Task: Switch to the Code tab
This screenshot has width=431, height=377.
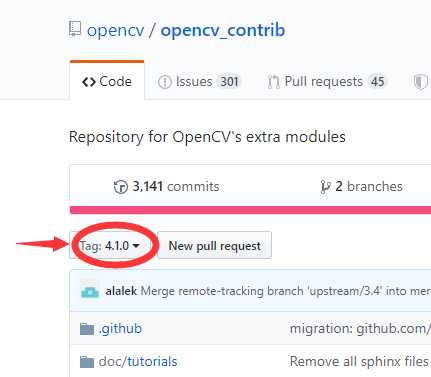Action: [107, 80]
